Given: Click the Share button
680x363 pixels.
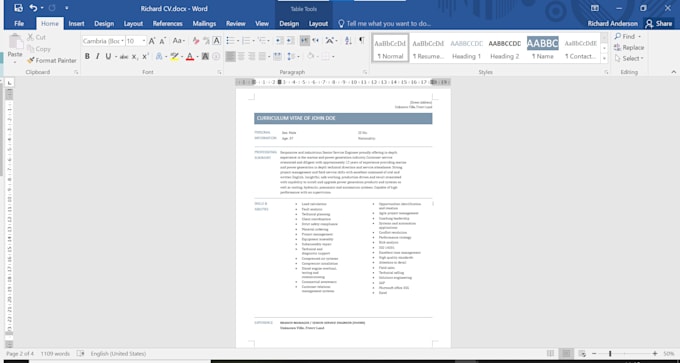Looking at the screenshot, I should (x=659, y=24).
